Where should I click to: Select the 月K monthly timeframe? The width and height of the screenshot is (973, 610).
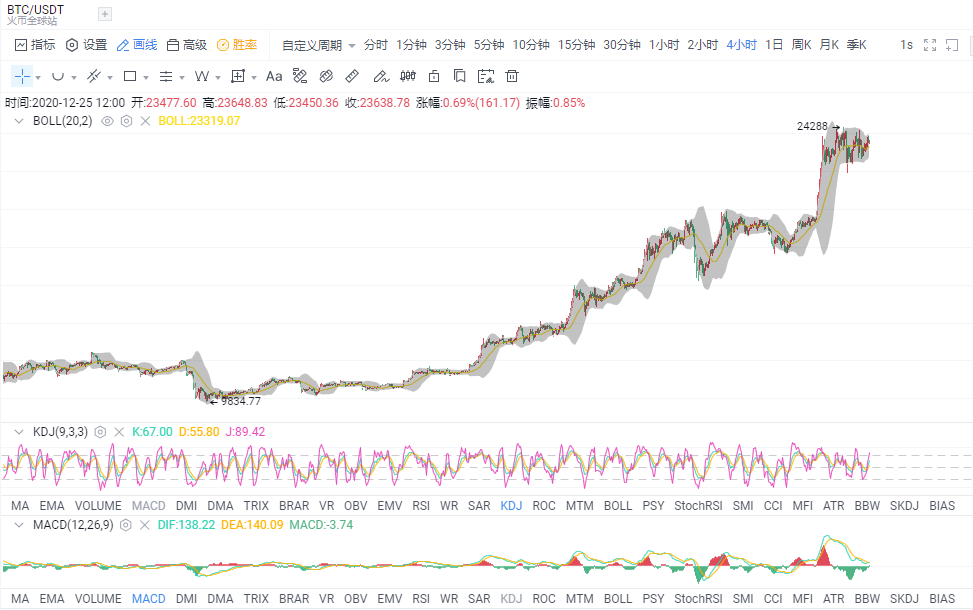(x=829, y=45)
